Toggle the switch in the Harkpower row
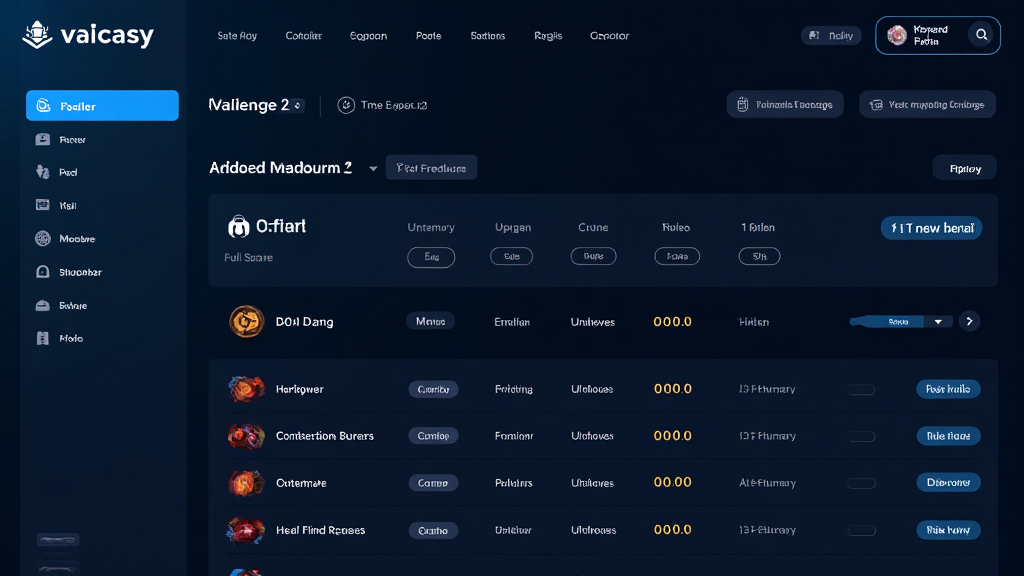Image resolution: width=1024 pixels, height=576 pixels. [861, 389]
